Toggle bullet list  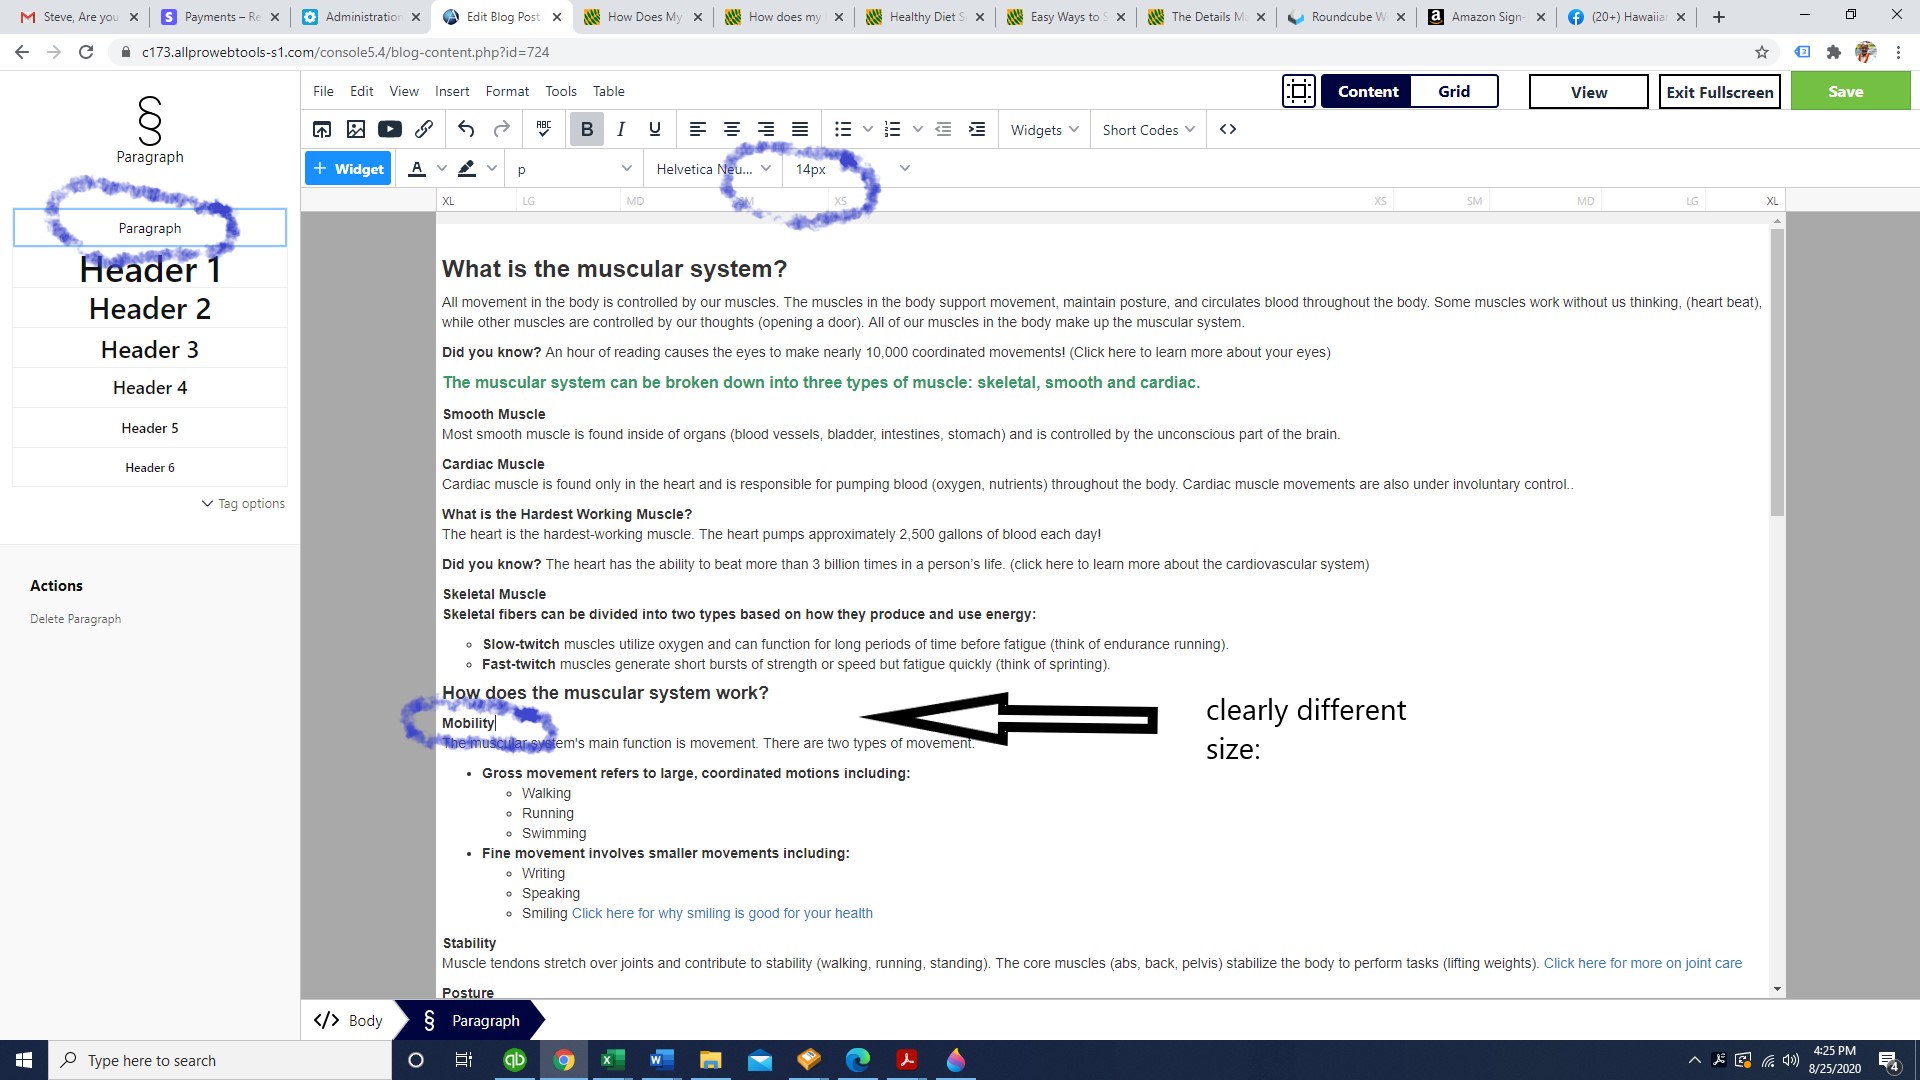[843, 129]
